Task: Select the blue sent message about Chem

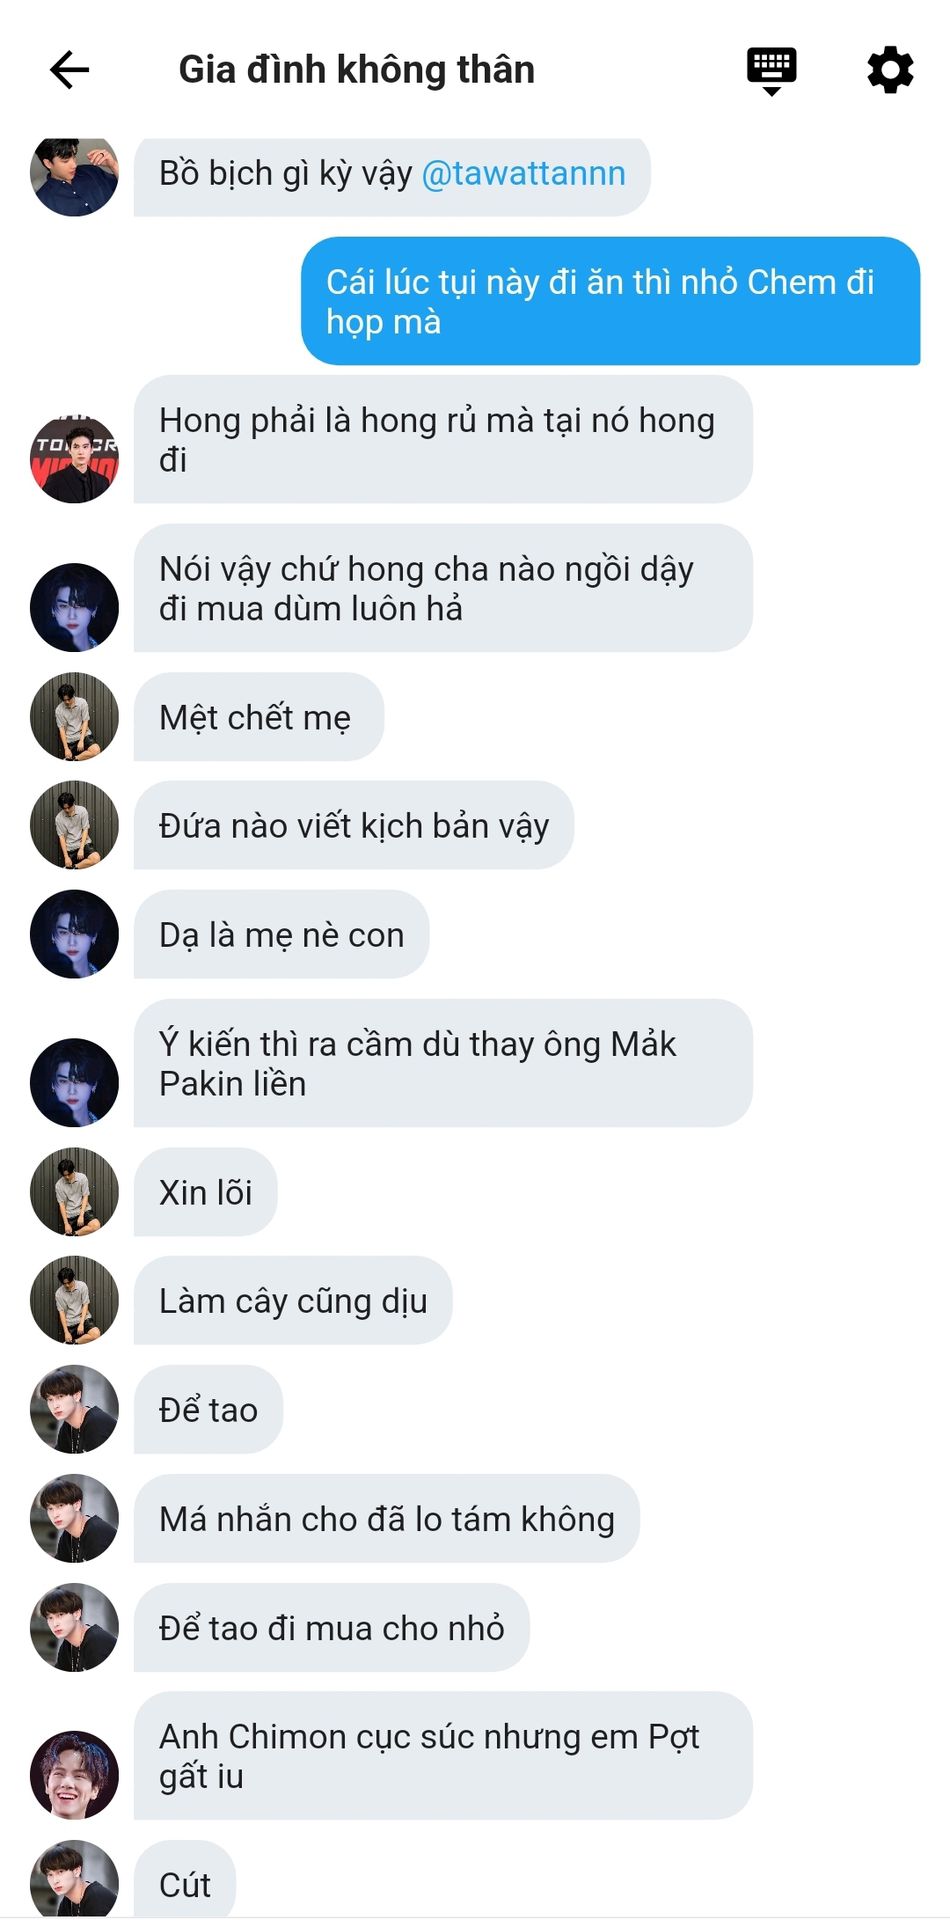Action: click(611, 301)
